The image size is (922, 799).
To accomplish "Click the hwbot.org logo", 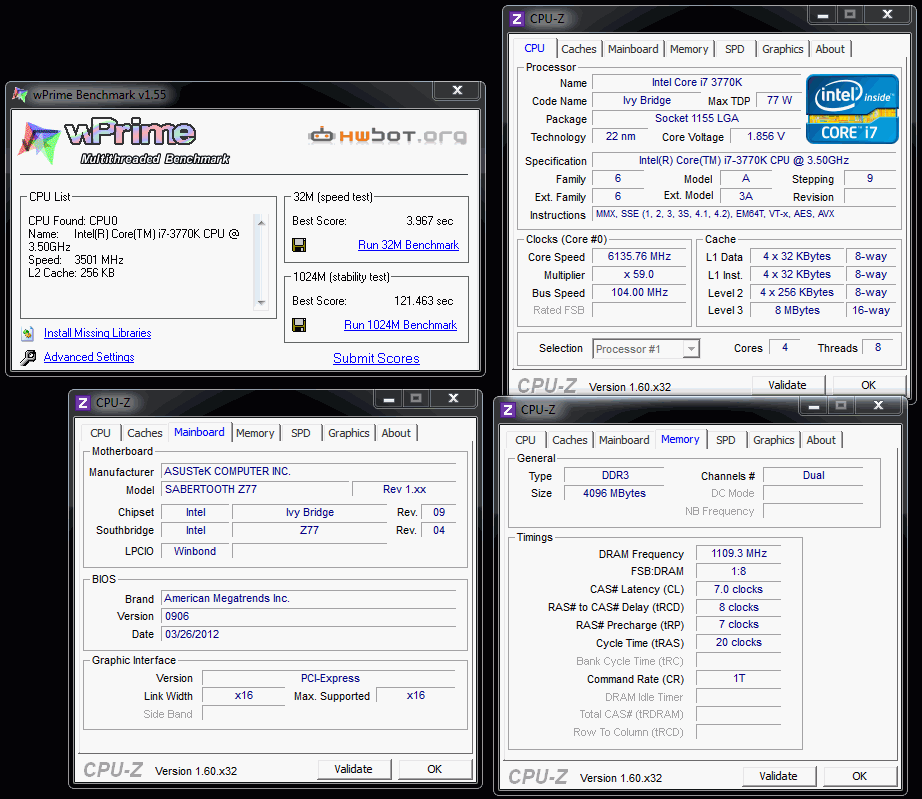I will [388, 136].
